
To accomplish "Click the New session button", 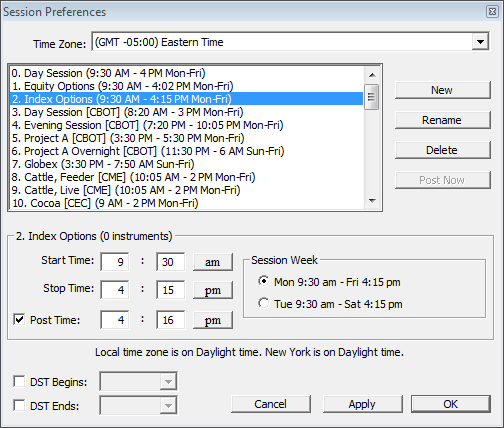I will click(x=443, y=90).
